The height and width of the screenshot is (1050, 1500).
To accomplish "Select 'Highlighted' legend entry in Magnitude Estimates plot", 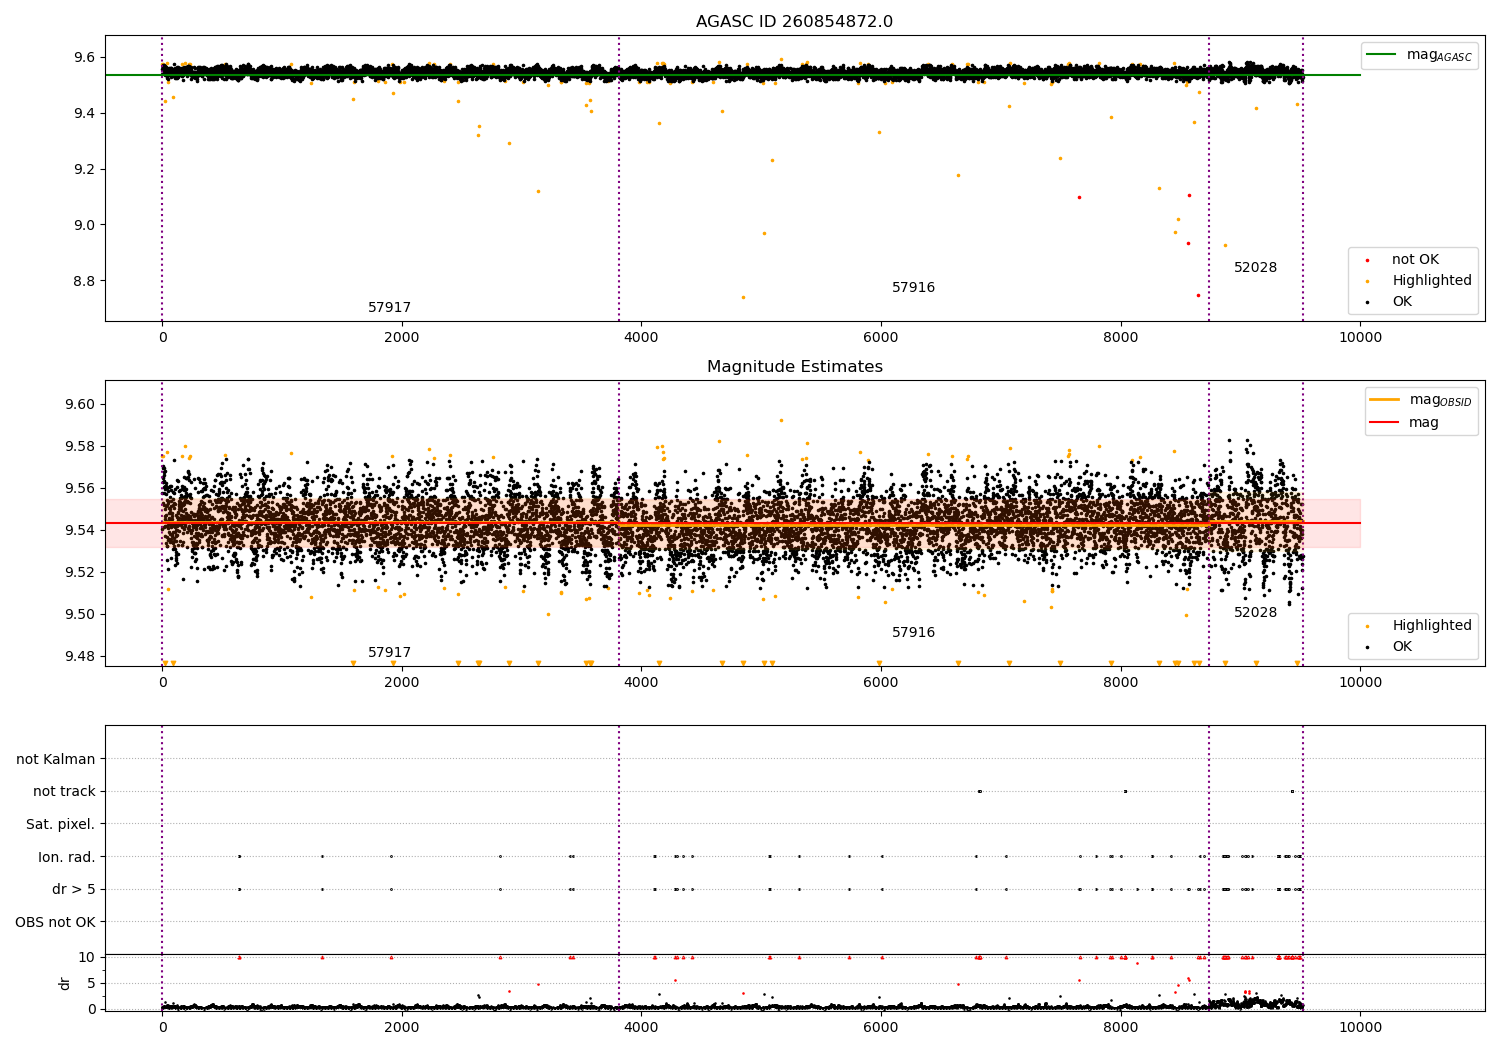I will [1431, 626].
